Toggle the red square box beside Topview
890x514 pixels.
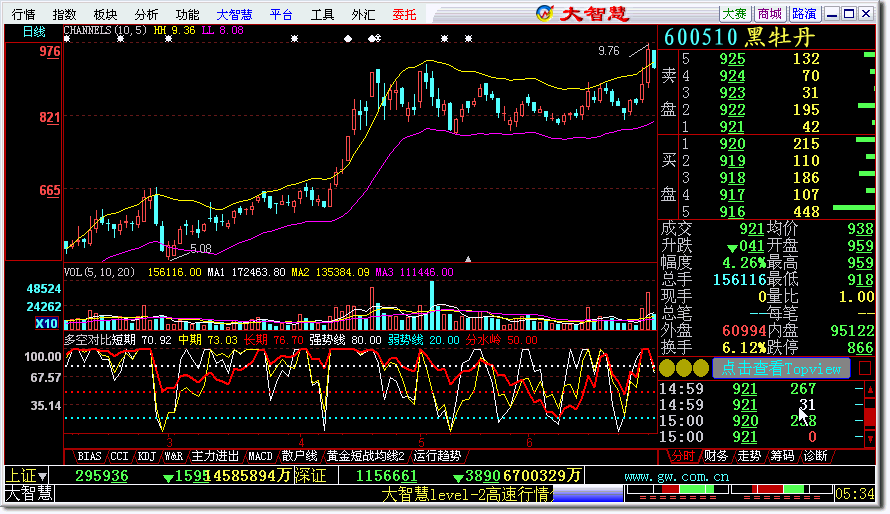[865, 368]
